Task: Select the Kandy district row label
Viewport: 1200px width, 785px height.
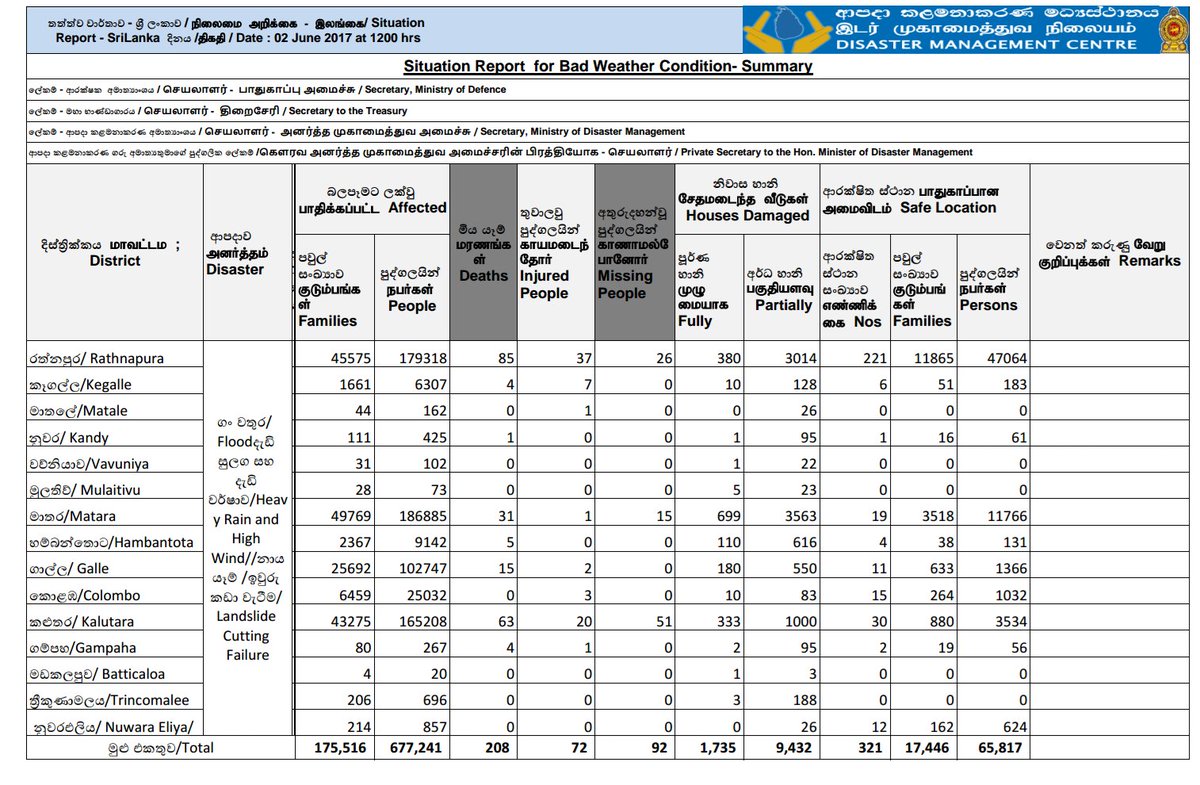Action: (70, 437)
